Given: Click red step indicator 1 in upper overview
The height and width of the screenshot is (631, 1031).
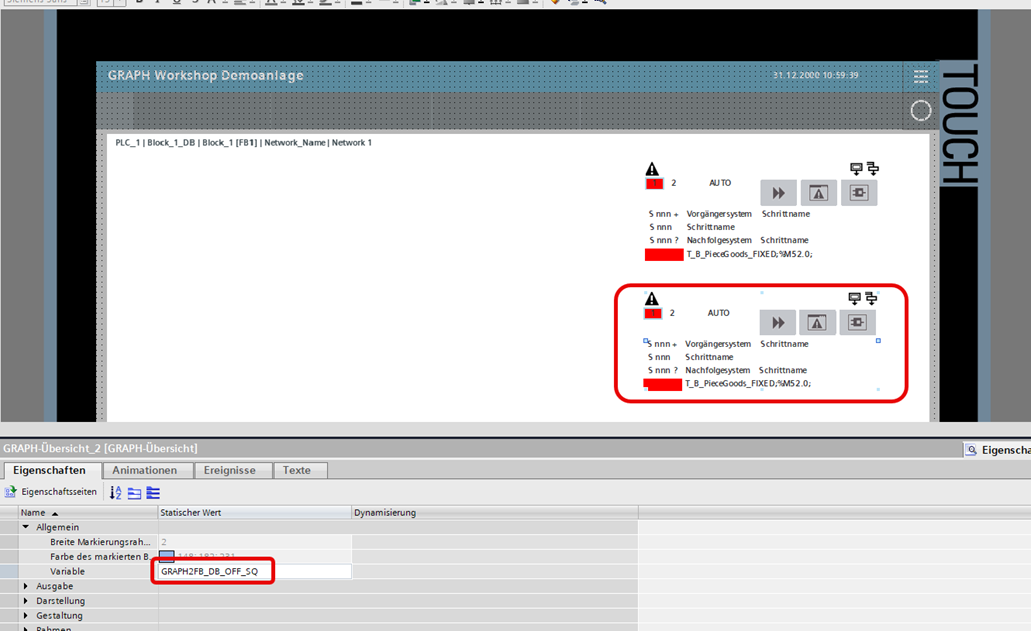Looking at the screenshot, I should coord(654,183).
